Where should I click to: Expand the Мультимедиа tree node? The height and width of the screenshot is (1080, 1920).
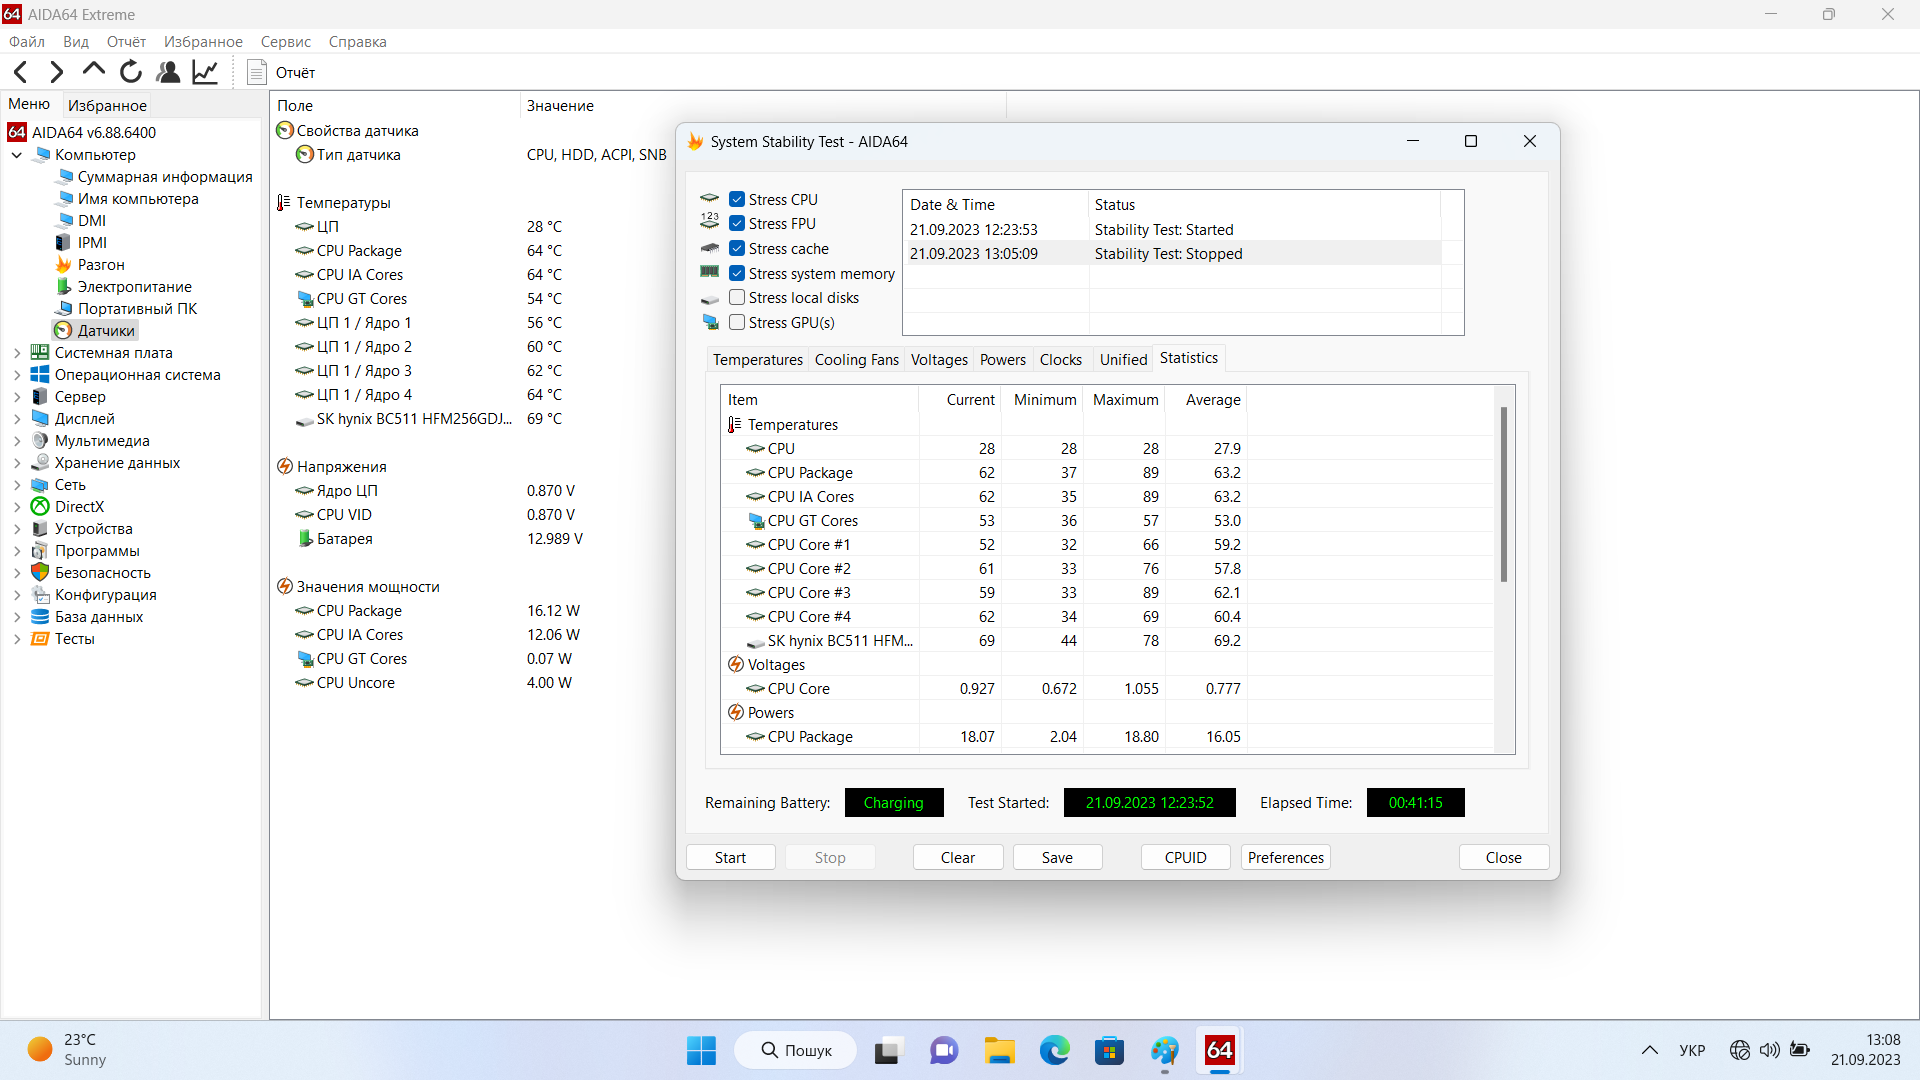point(17,441)
